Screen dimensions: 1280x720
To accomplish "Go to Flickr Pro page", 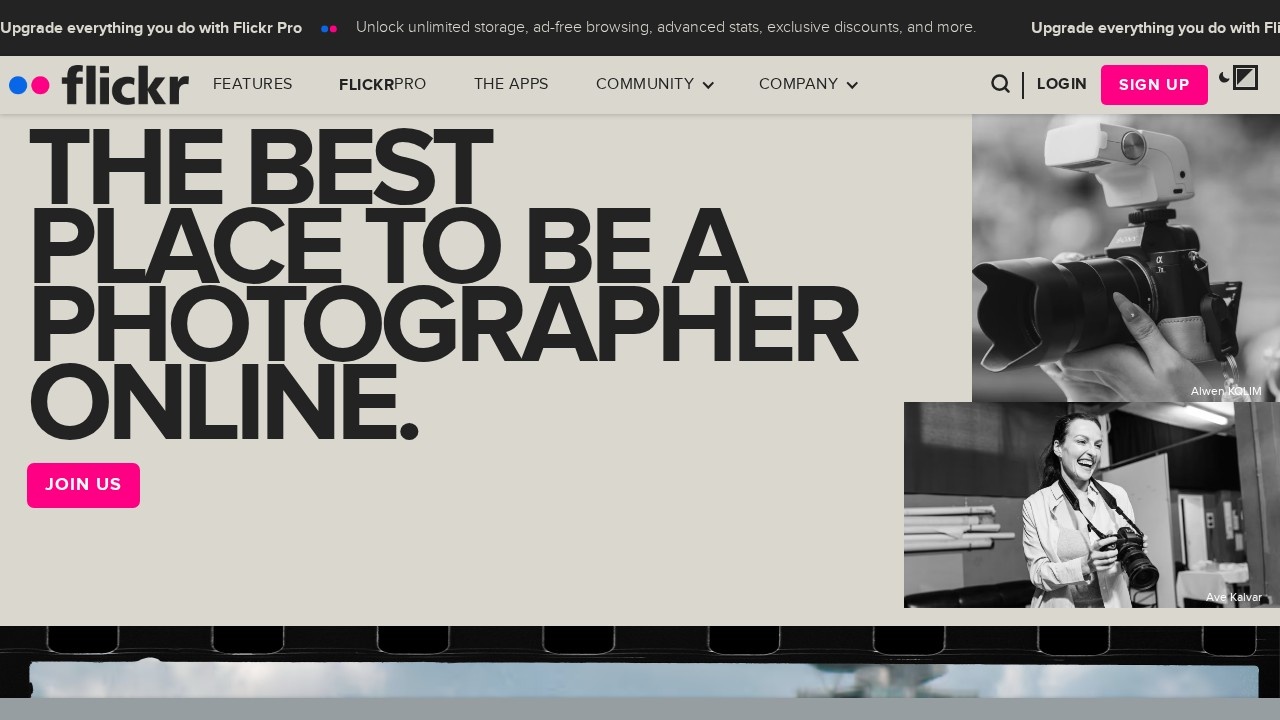I will pyautogui.click(x=383, y=85).
